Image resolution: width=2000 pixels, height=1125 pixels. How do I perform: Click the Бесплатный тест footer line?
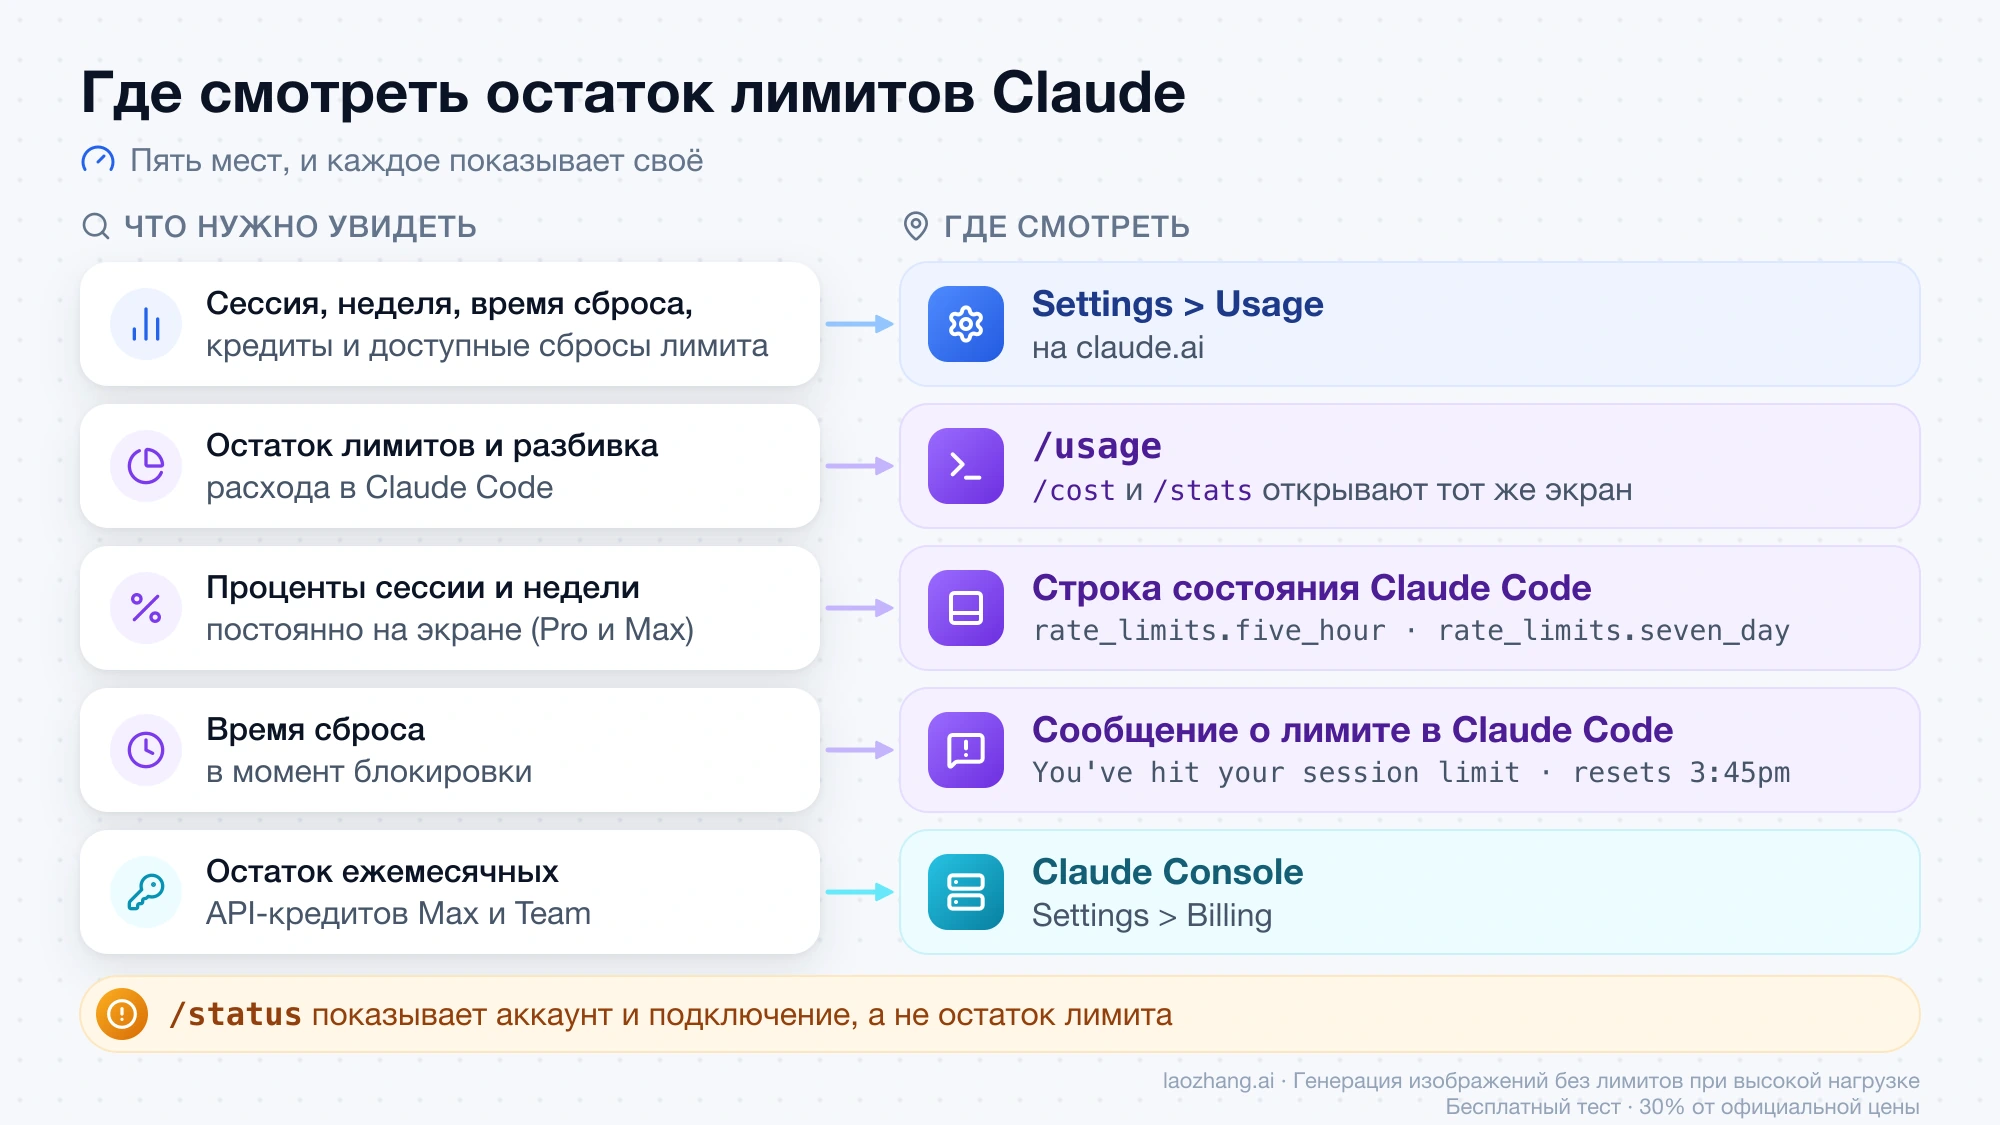1682,1107
